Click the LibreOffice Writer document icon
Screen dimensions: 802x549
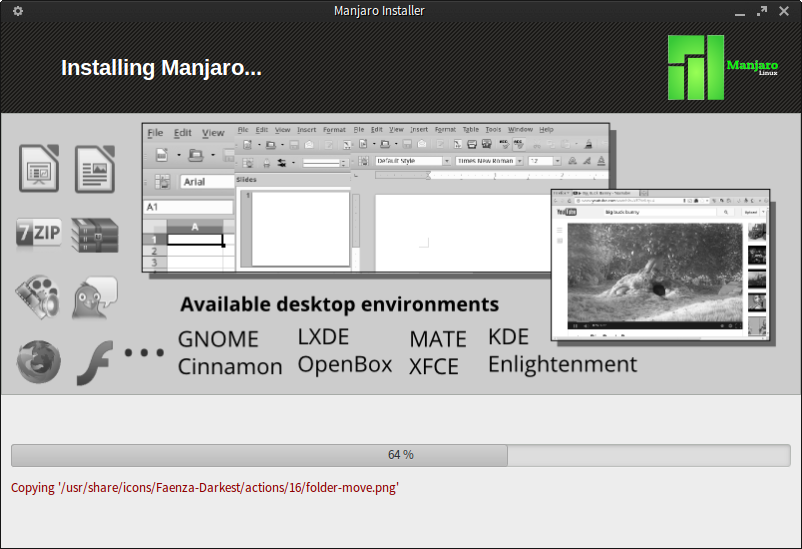[95, 169]
